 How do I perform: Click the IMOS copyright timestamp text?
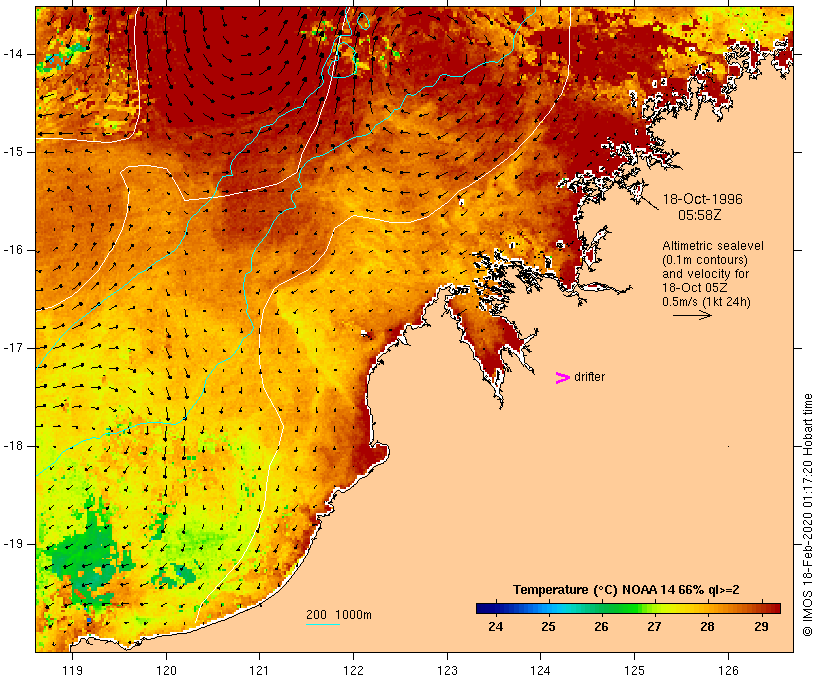pos(807,515)
